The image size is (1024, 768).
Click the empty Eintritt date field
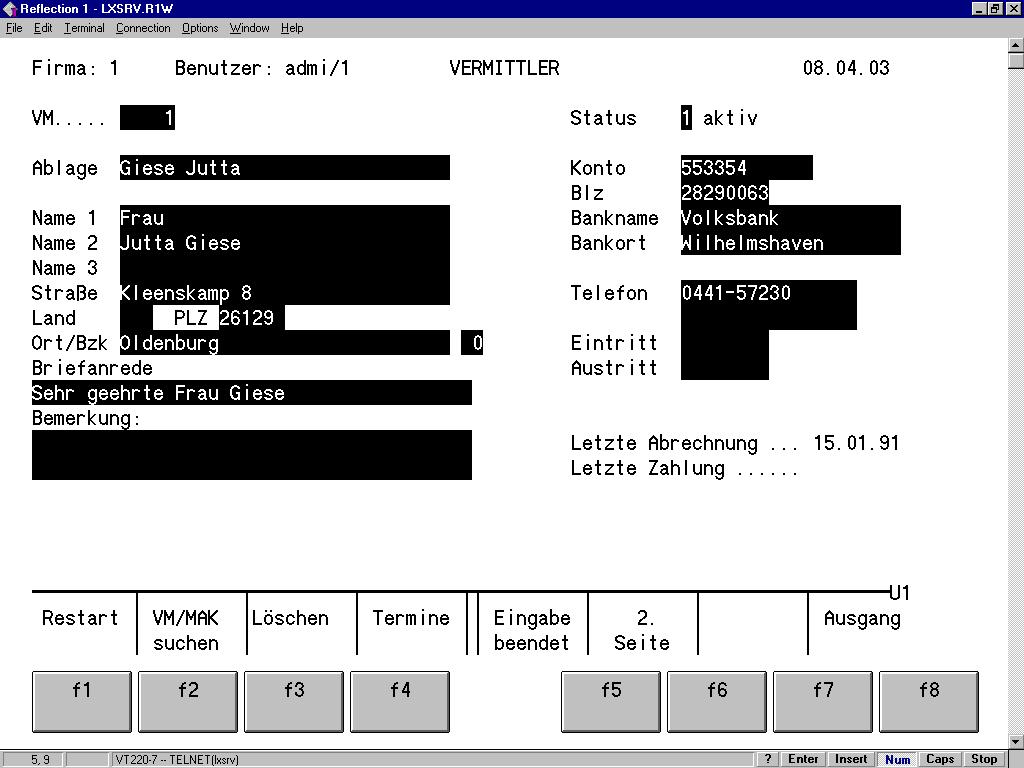pos(725,342)
